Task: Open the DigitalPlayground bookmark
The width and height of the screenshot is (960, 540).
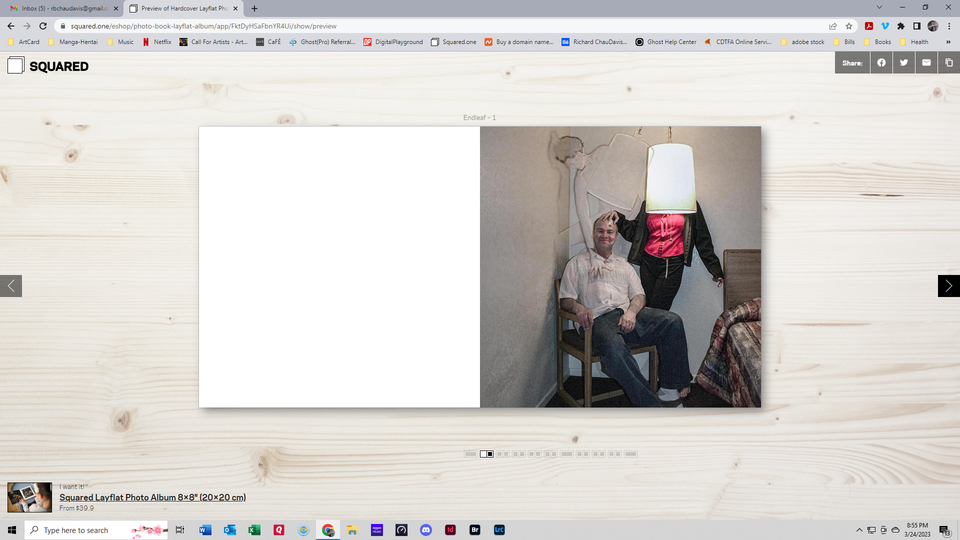Action: (393, 42)
